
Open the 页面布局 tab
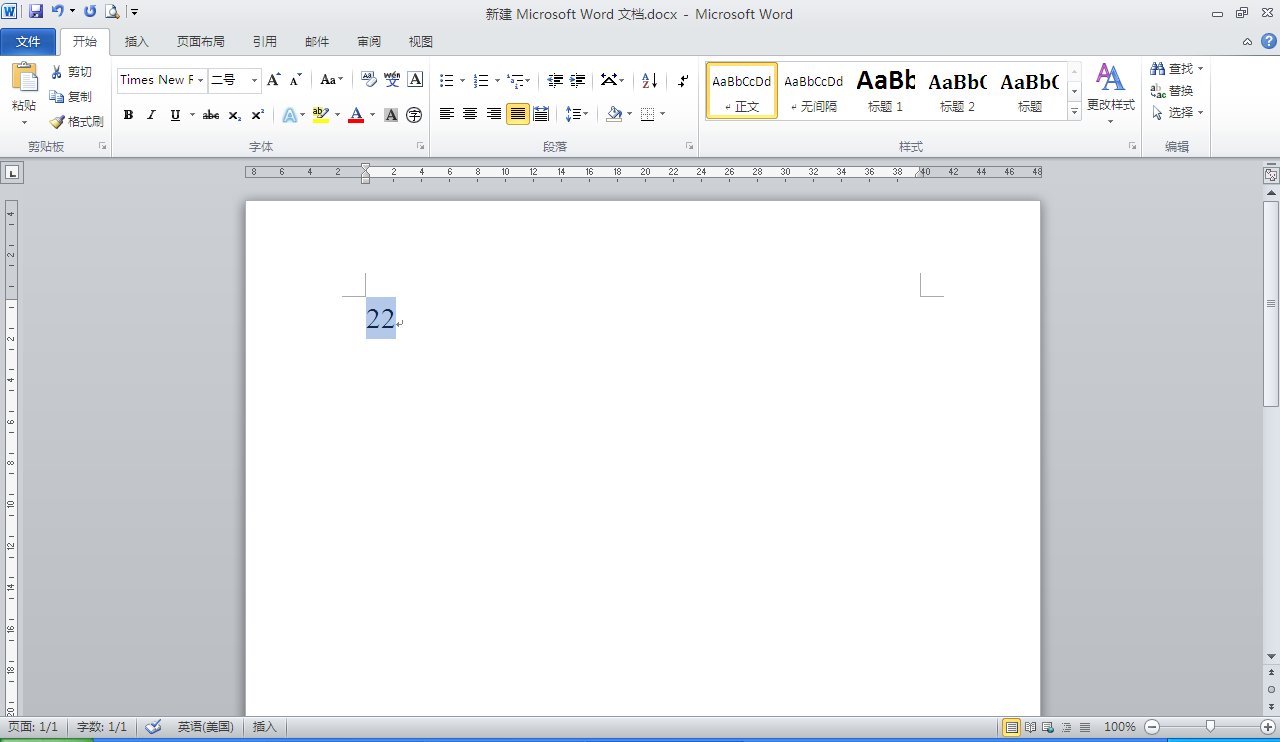[200, 41]
